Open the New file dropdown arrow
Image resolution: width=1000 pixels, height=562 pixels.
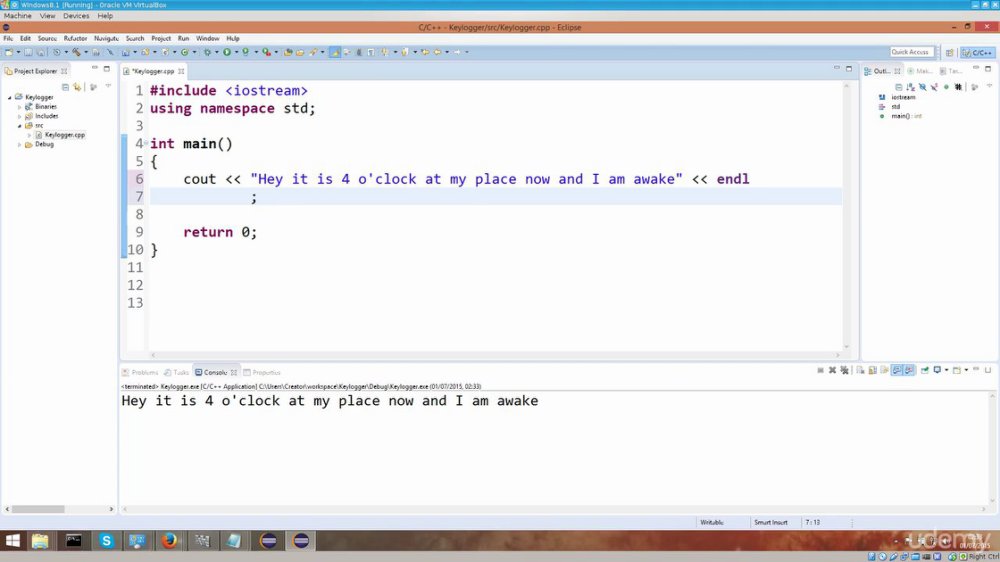pyautogui.click(x=18, y=52)
